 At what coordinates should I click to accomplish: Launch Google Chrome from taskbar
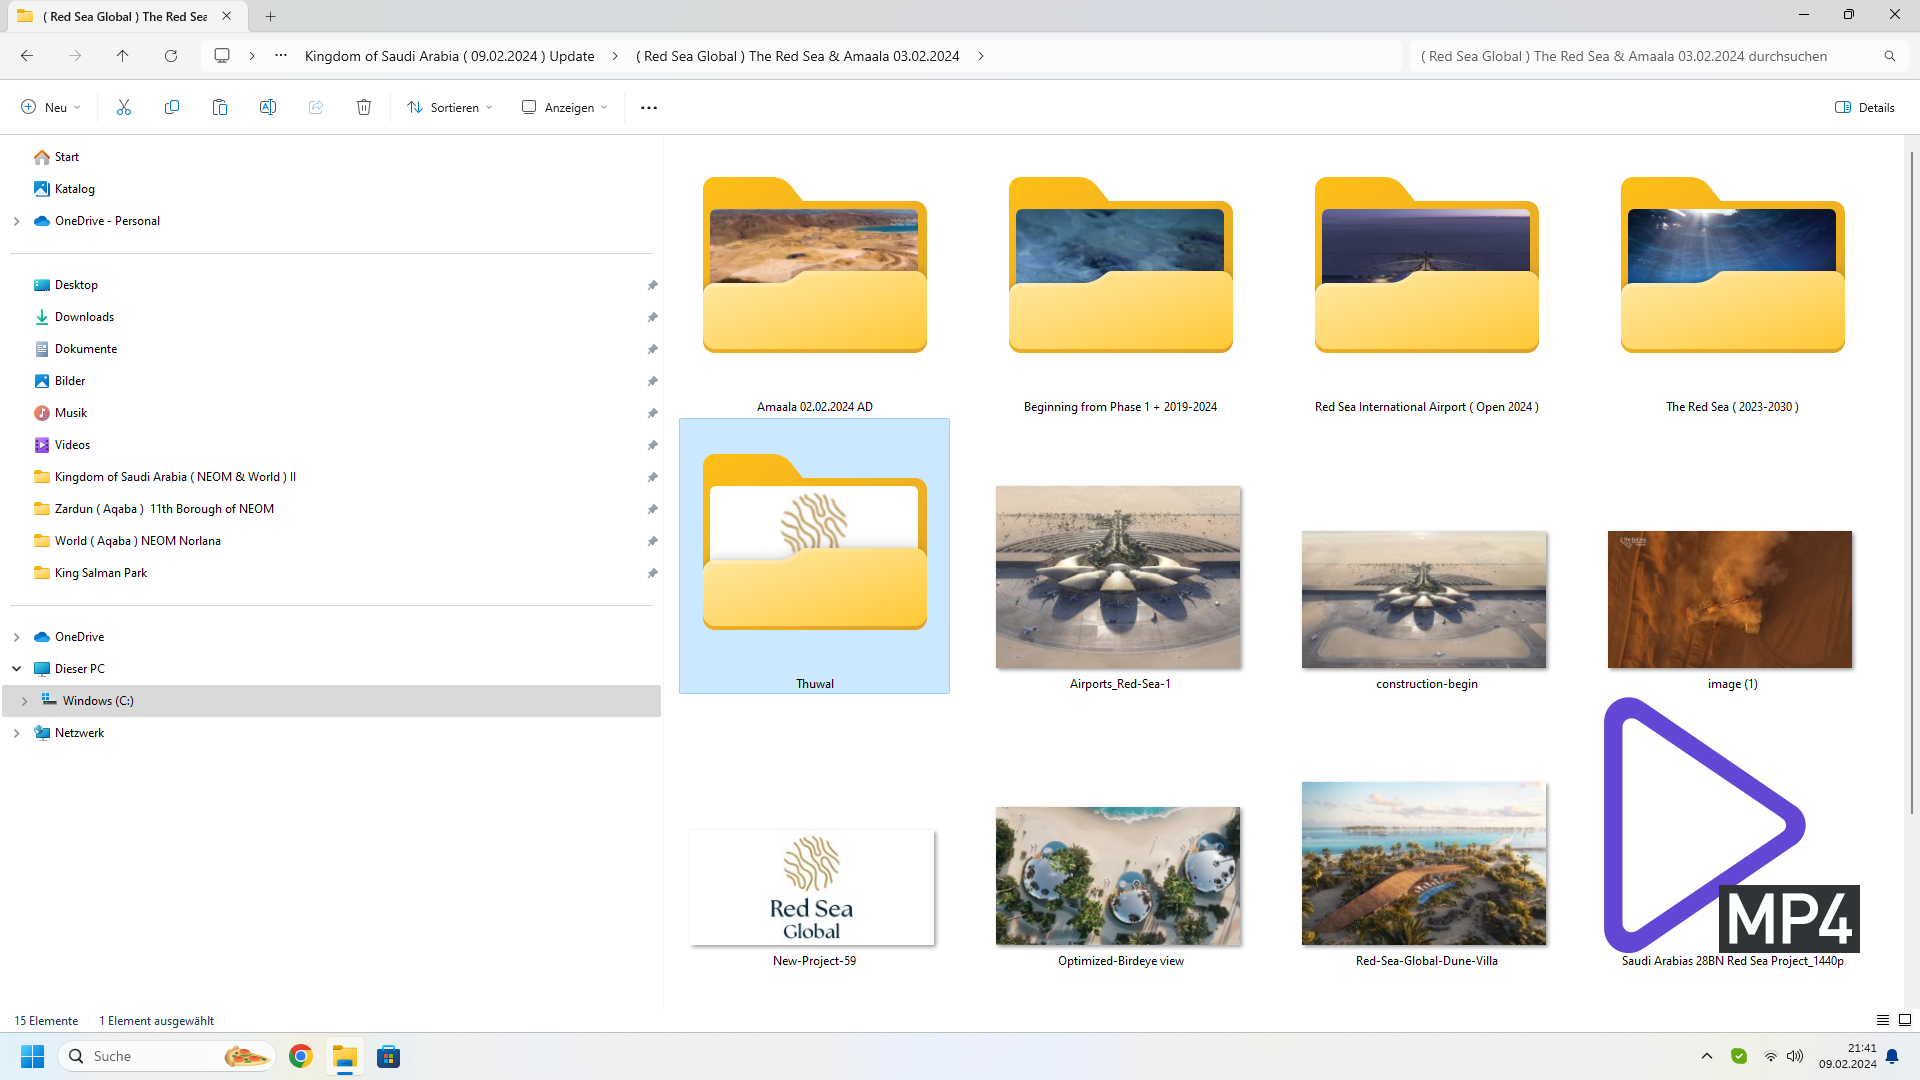pyautogui.click(x=300, y=1056)
